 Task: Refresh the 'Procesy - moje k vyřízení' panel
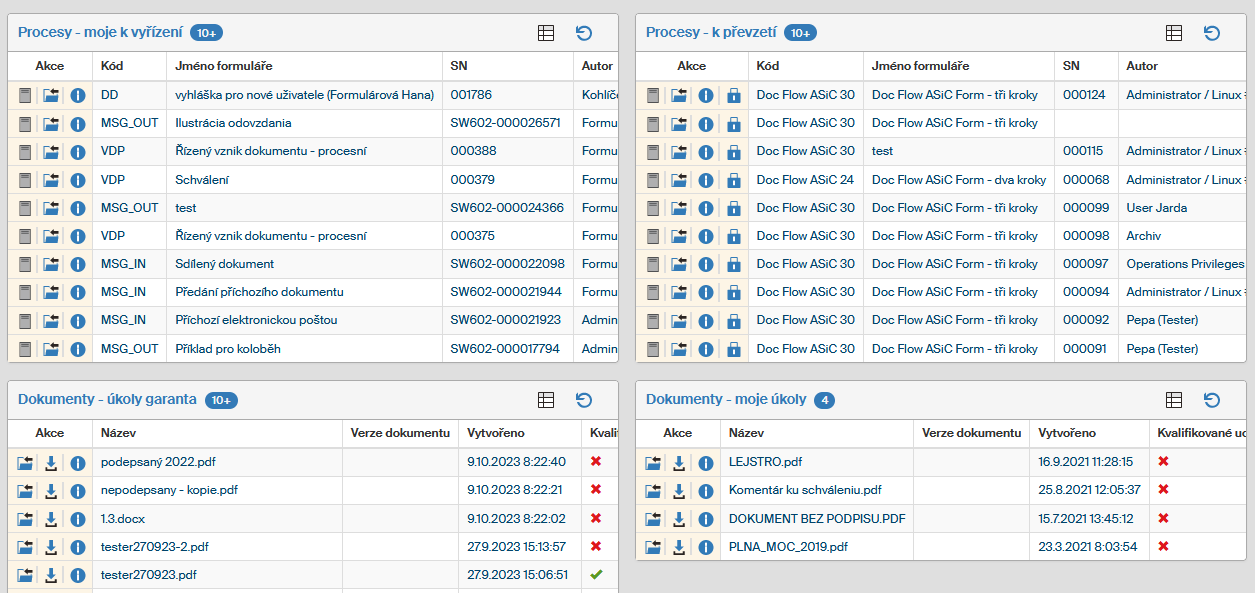coord(584,33)
